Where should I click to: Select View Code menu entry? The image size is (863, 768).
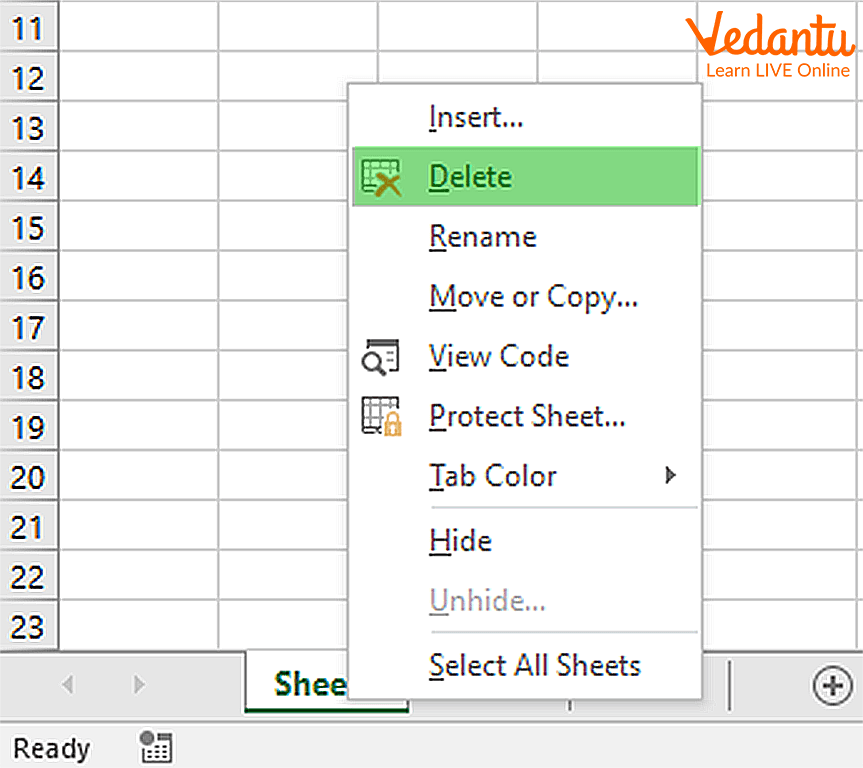click(499, 357)
